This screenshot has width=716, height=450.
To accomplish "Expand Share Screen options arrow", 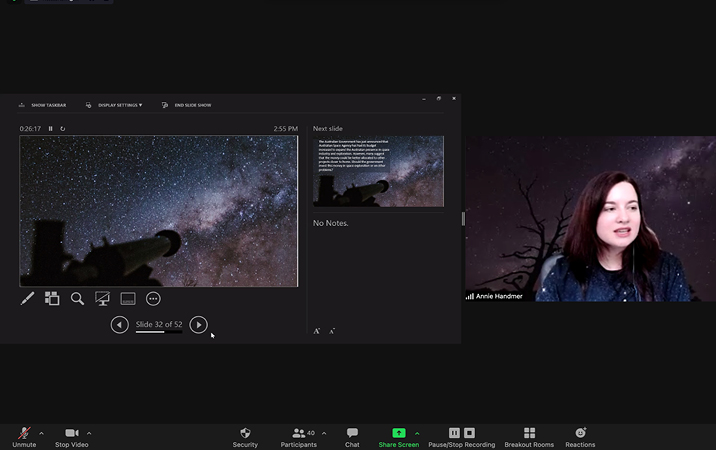I will pyautogui.click(x=417, y=433).
